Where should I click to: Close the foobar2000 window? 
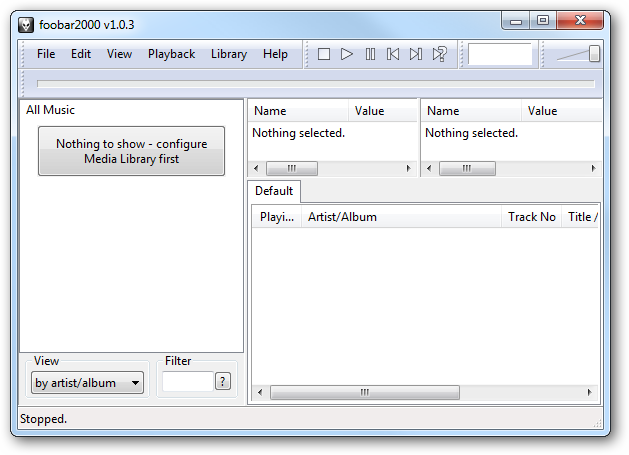click(580, 21)
